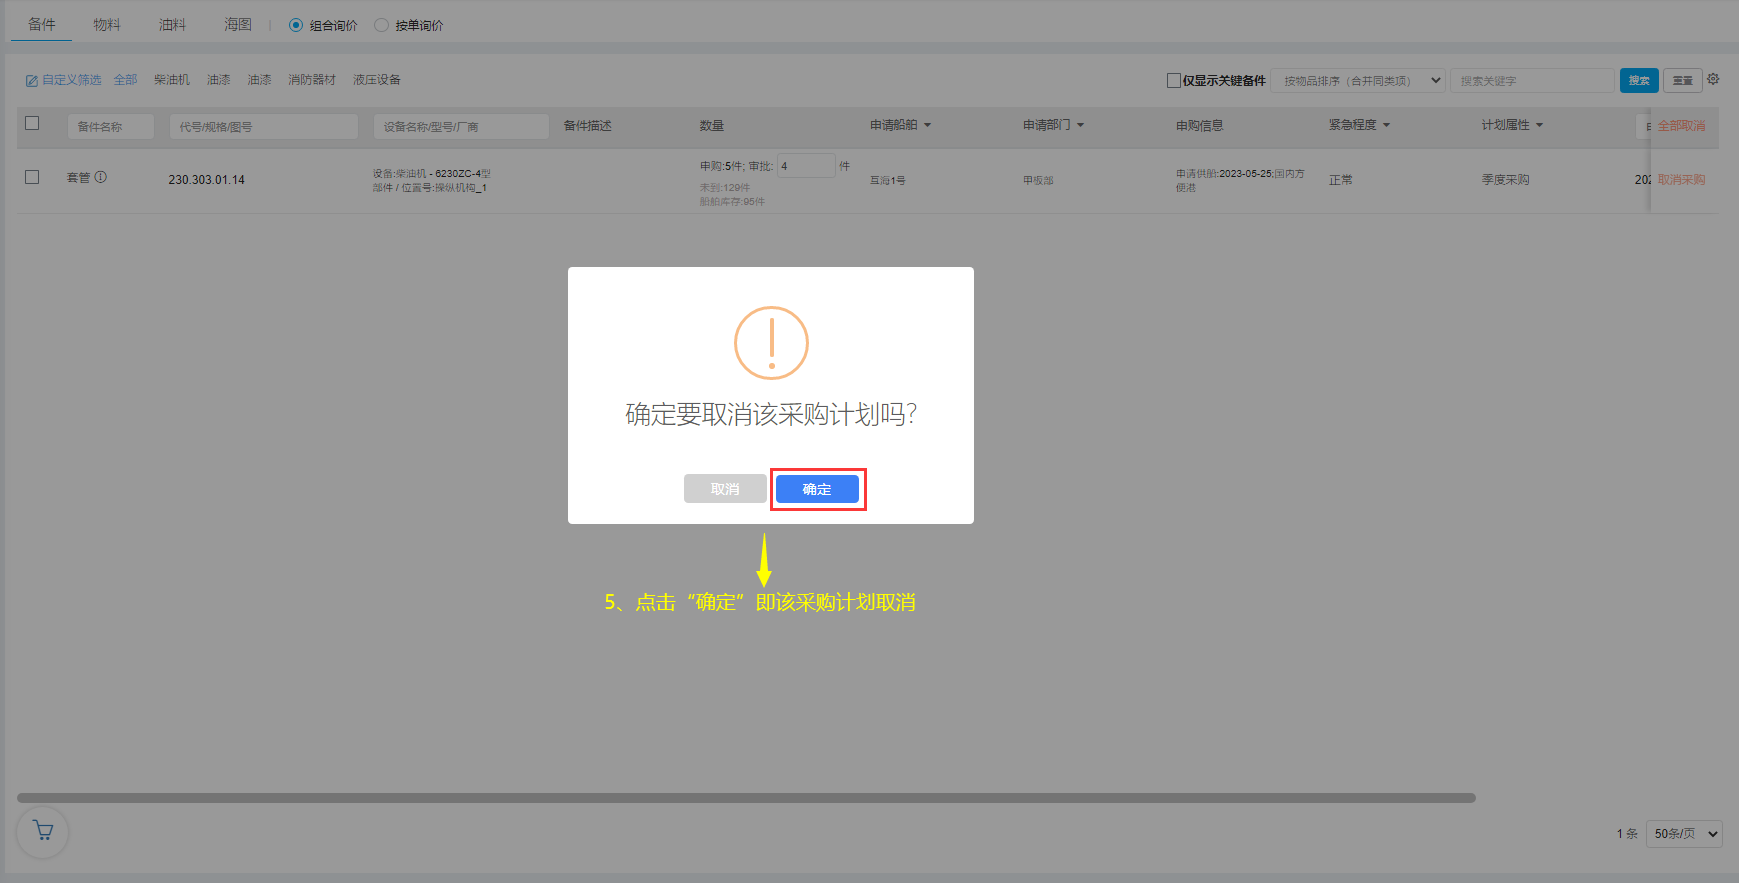Click the 备件名称 filter input

(x=111, y=126)
